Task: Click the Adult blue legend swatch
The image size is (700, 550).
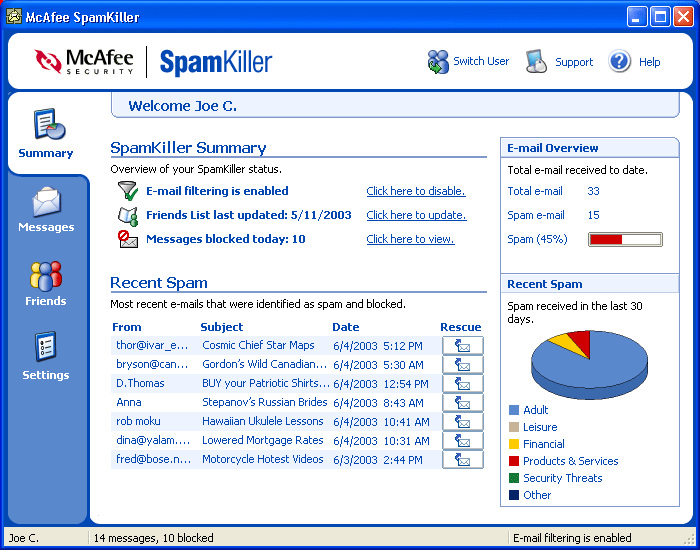Action: coord(514,410)
